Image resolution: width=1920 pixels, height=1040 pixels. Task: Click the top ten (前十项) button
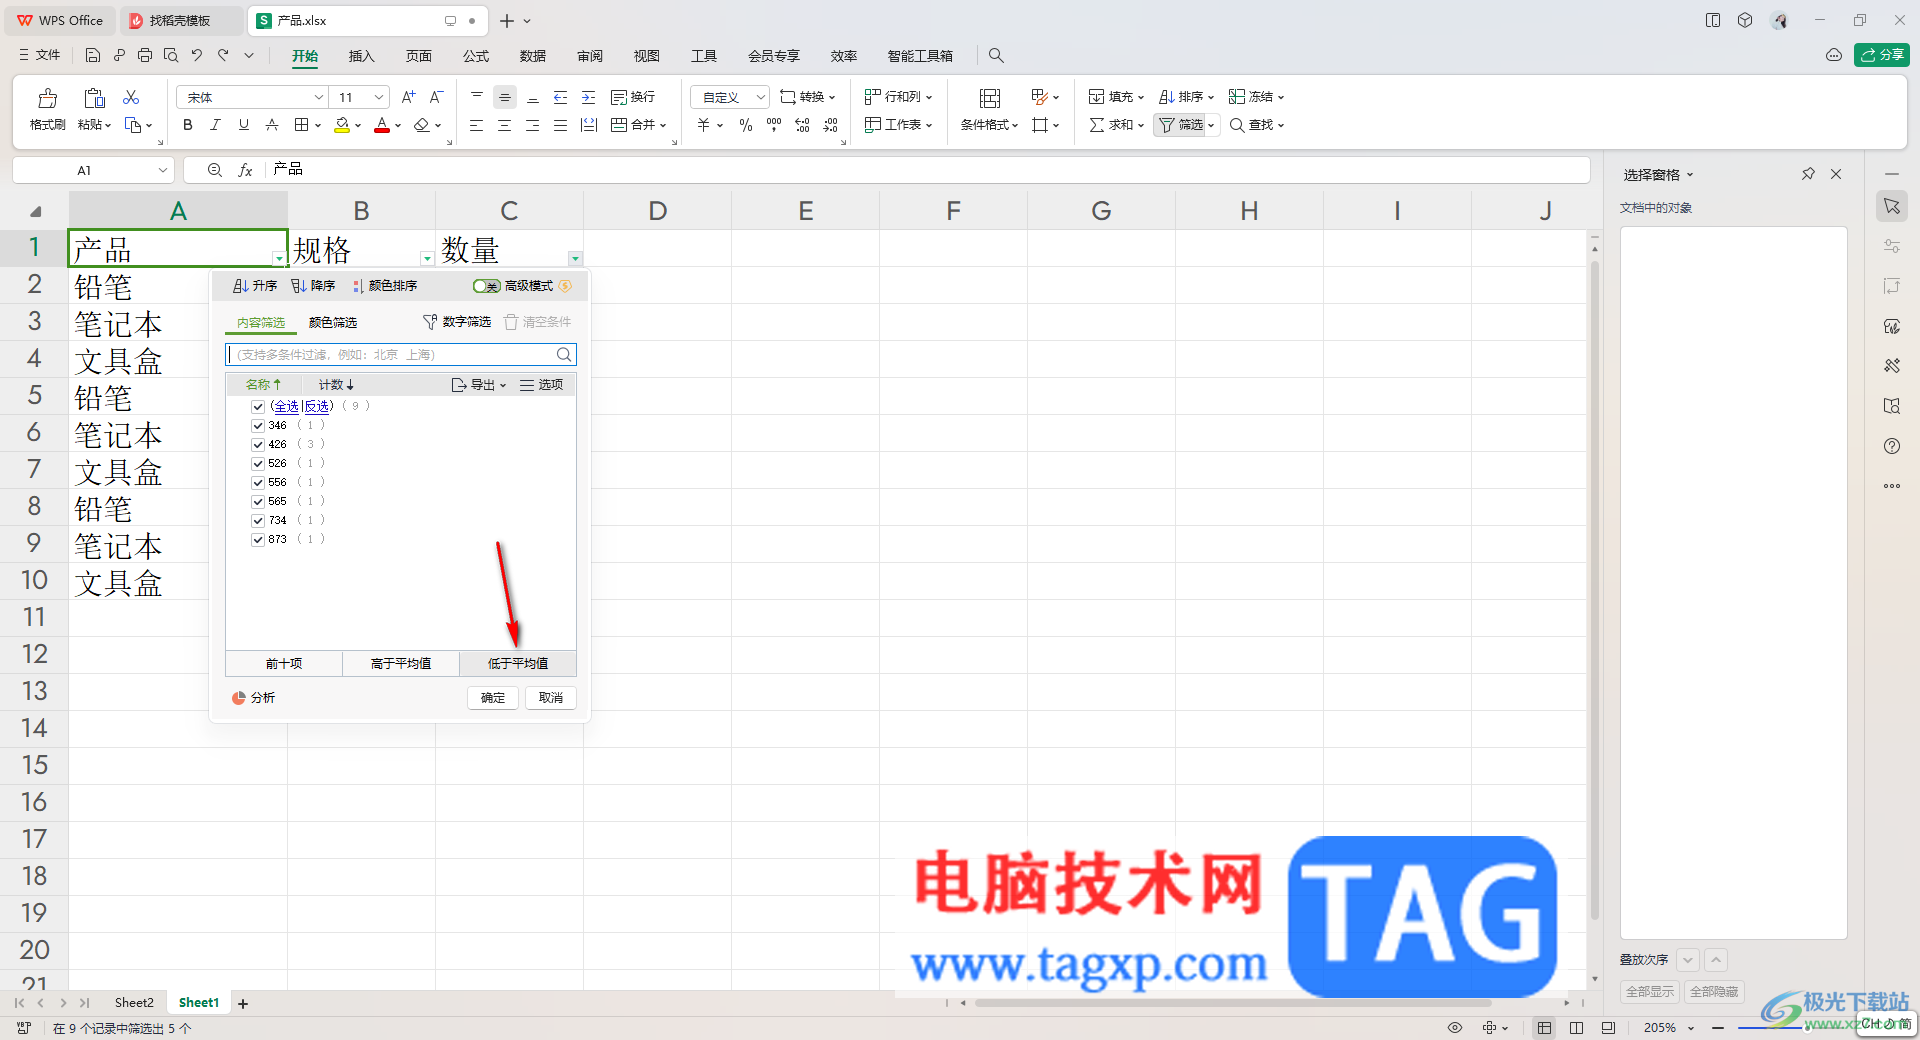coord(284,664)
